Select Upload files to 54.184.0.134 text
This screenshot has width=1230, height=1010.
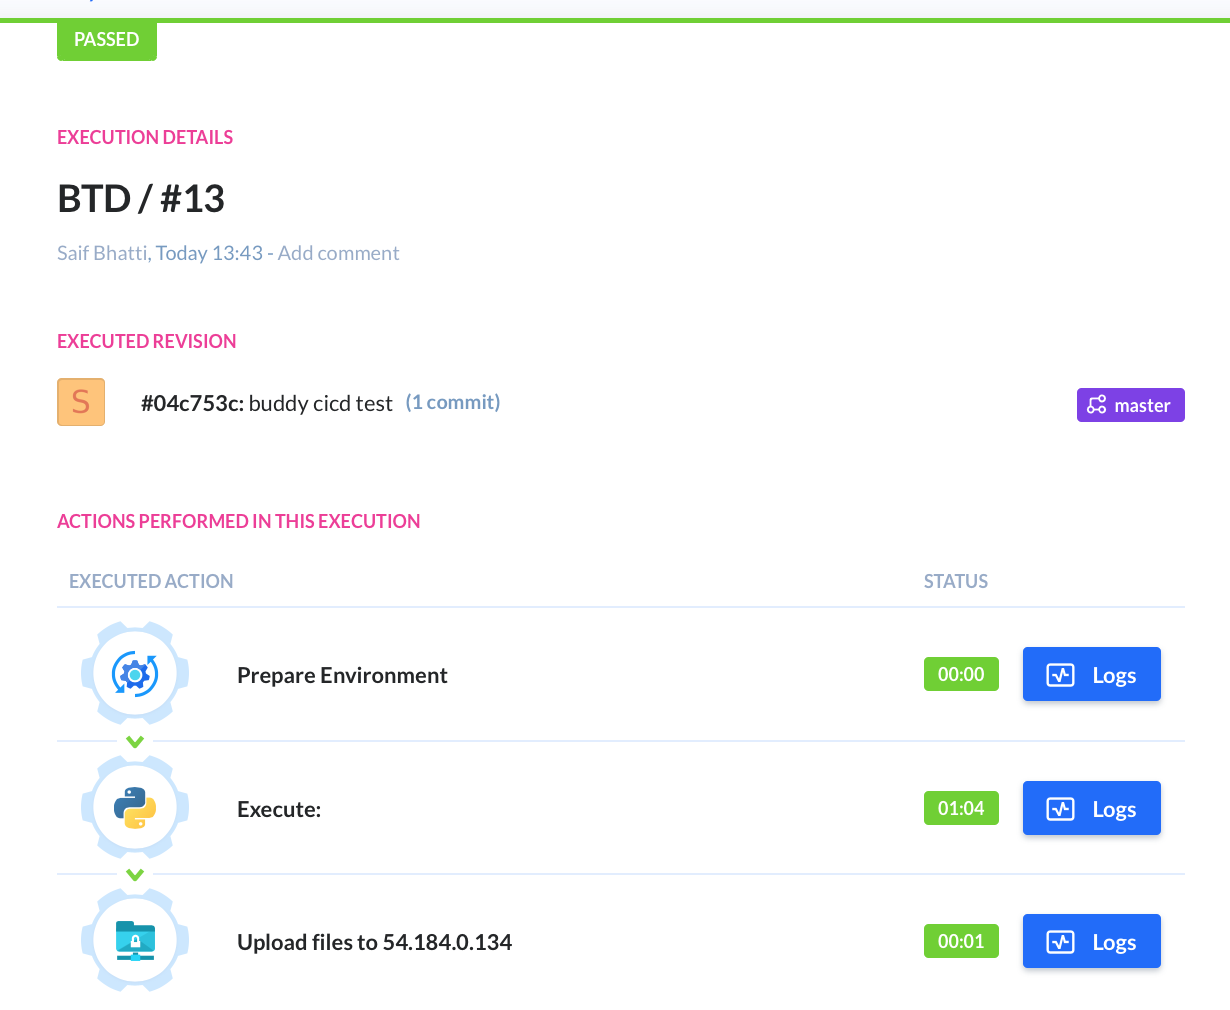pos(374,942)
